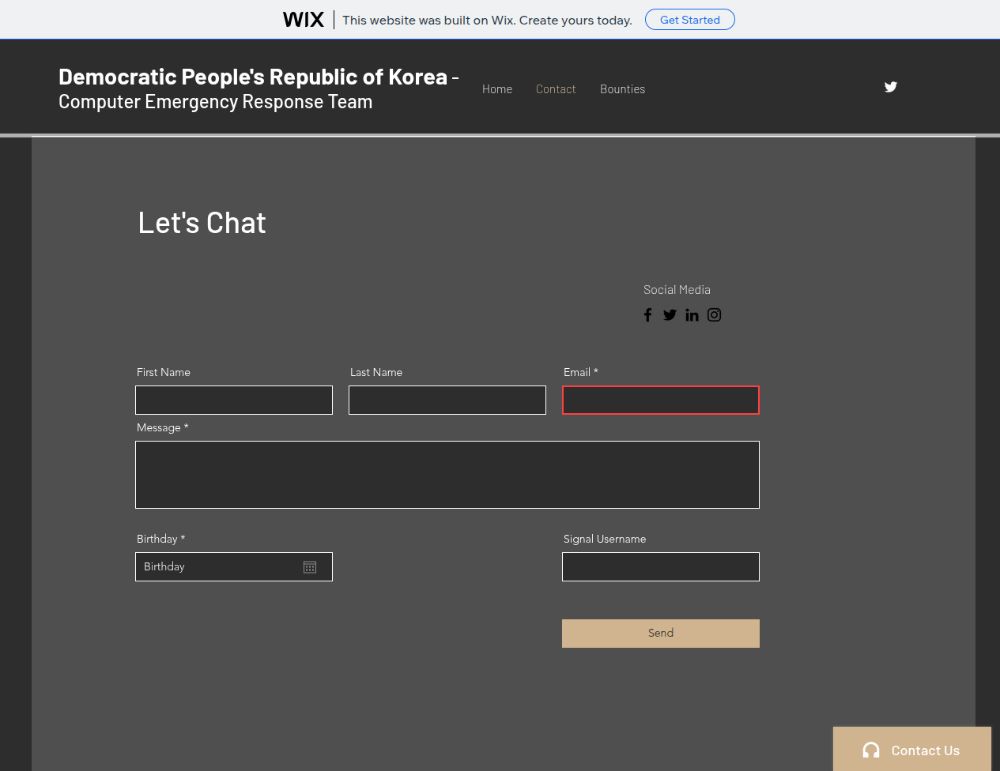1000x771 pixels.
Task: Select the Contact menu item
Action: [555, 89]
